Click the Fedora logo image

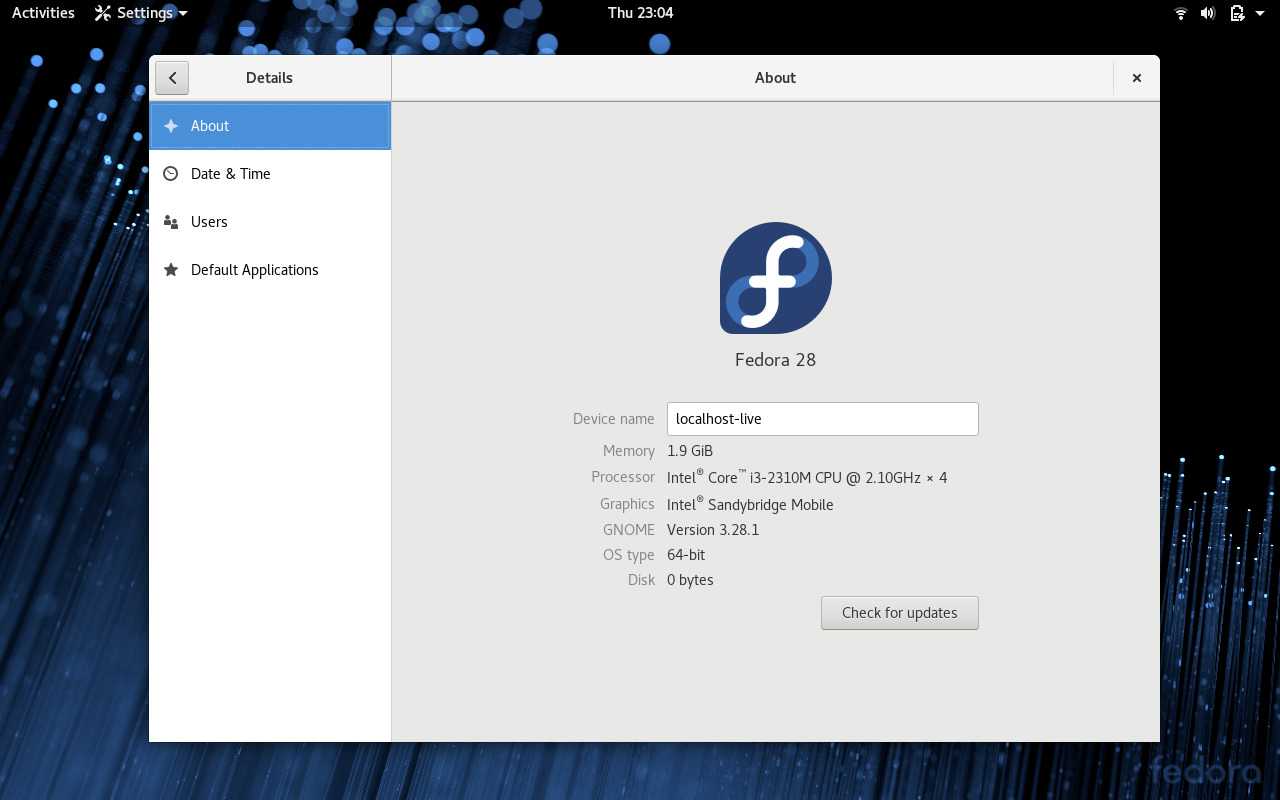tap(775, 278)
